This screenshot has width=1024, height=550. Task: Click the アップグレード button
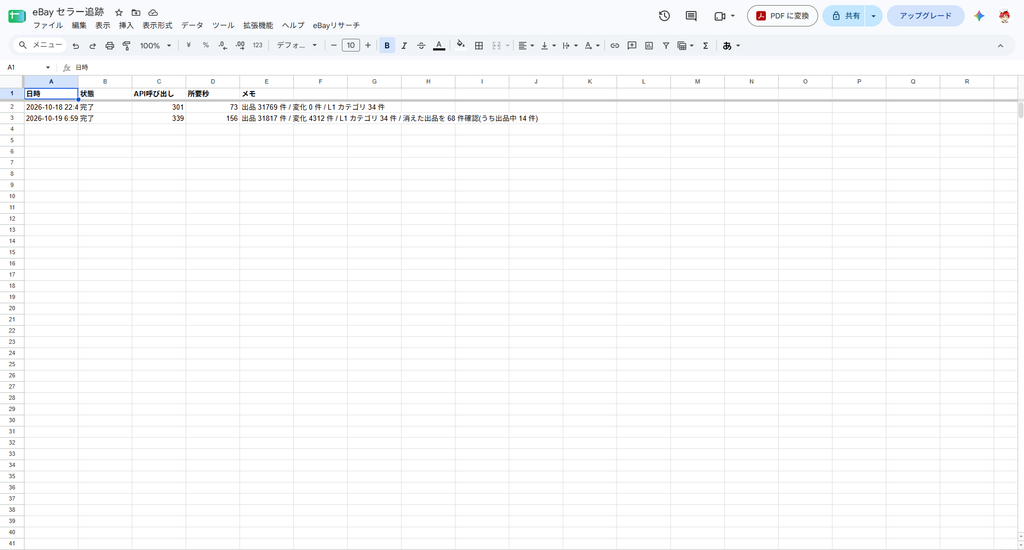[x=925, y=16]
